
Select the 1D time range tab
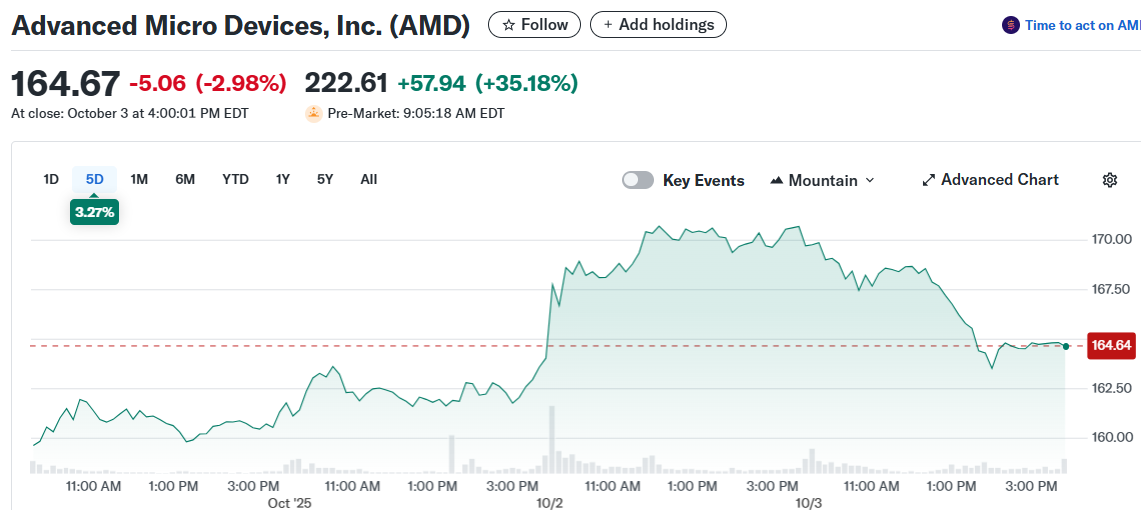(51, 179)
